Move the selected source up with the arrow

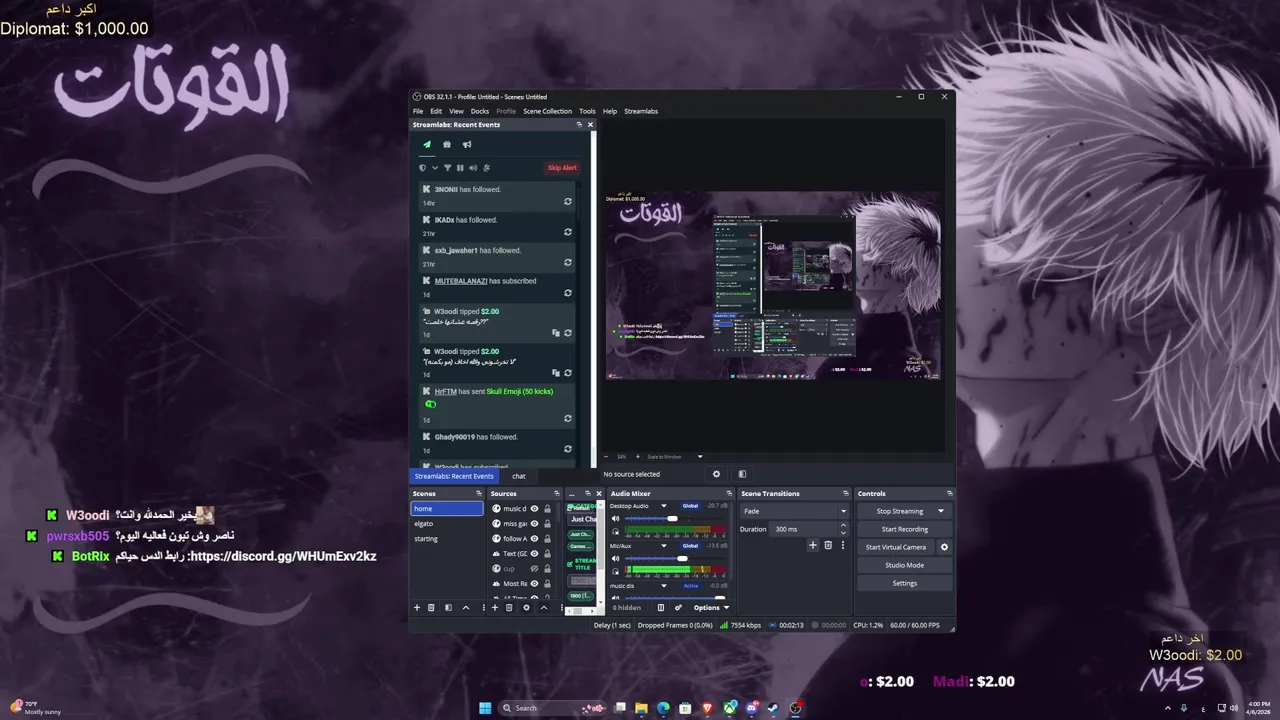tap(544, 607)
